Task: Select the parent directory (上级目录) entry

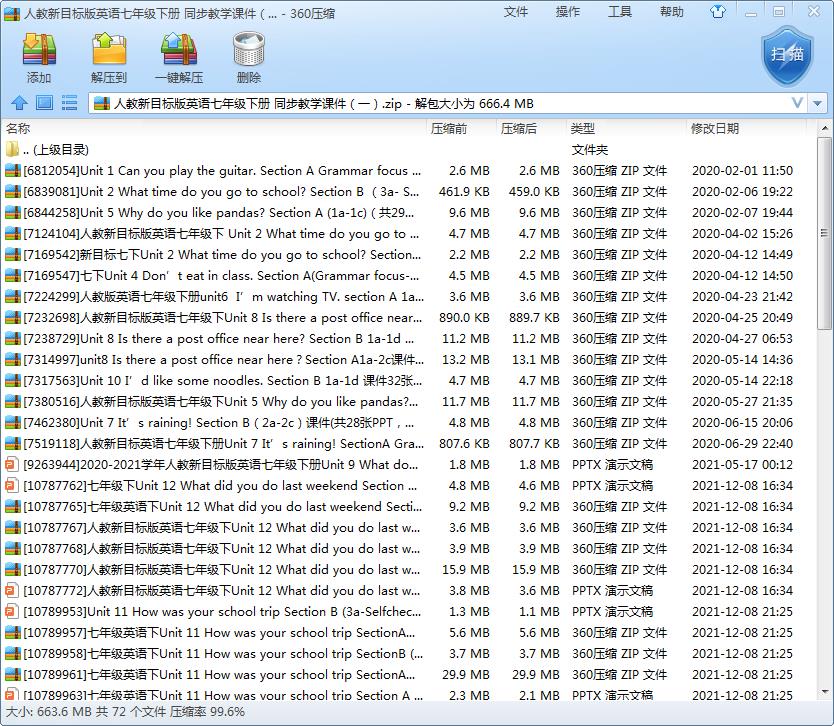Action: pos(60,150)
